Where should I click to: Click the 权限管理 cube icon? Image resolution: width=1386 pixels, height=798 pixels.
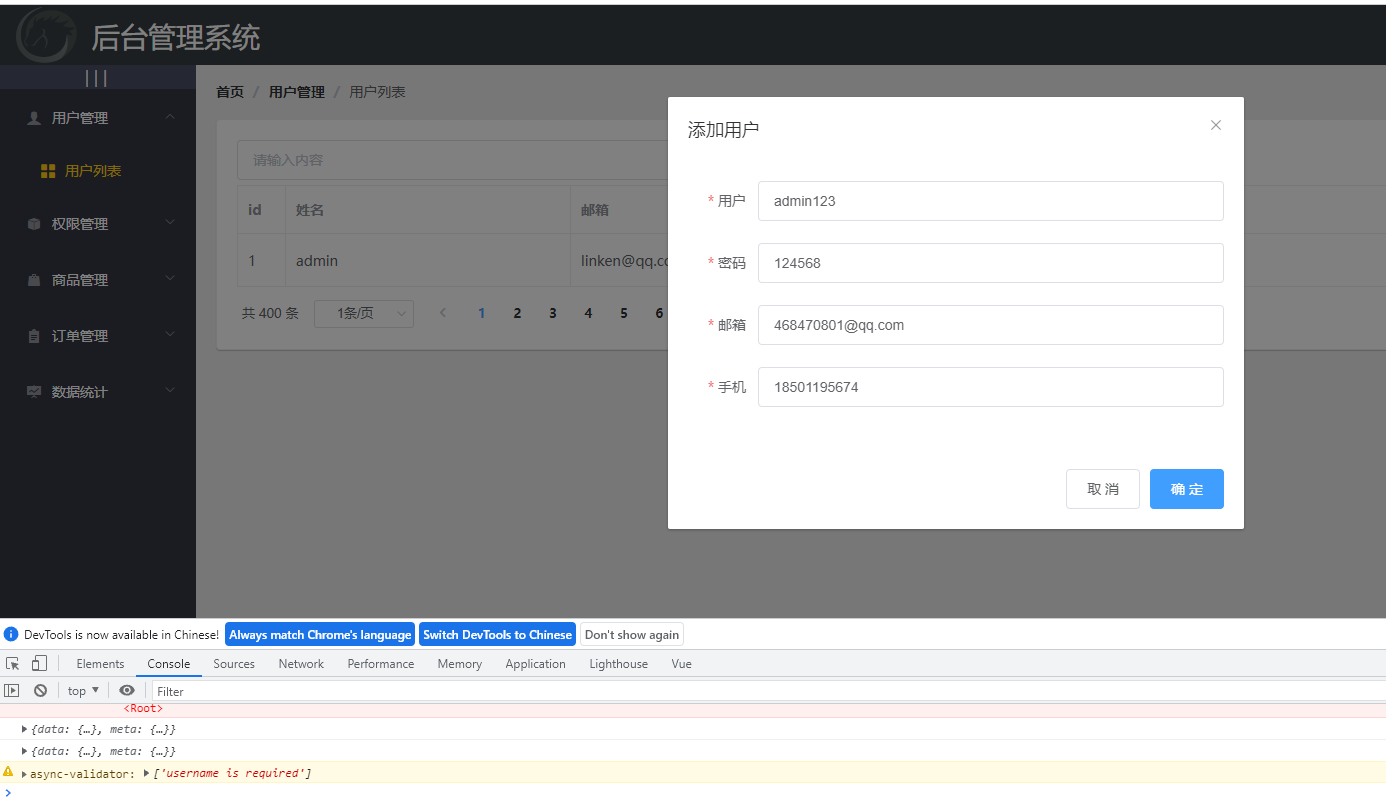tap(34, 224)
